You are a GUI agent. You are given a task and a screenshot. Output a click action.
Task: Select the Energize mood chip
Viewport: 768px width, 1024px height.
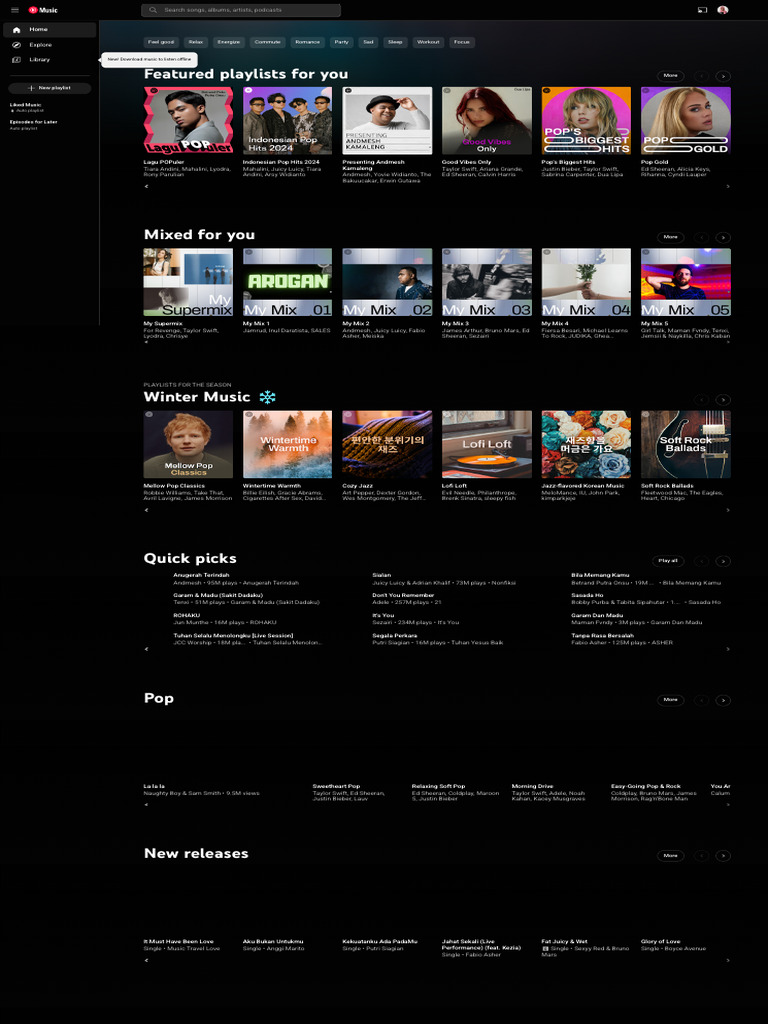229,42
